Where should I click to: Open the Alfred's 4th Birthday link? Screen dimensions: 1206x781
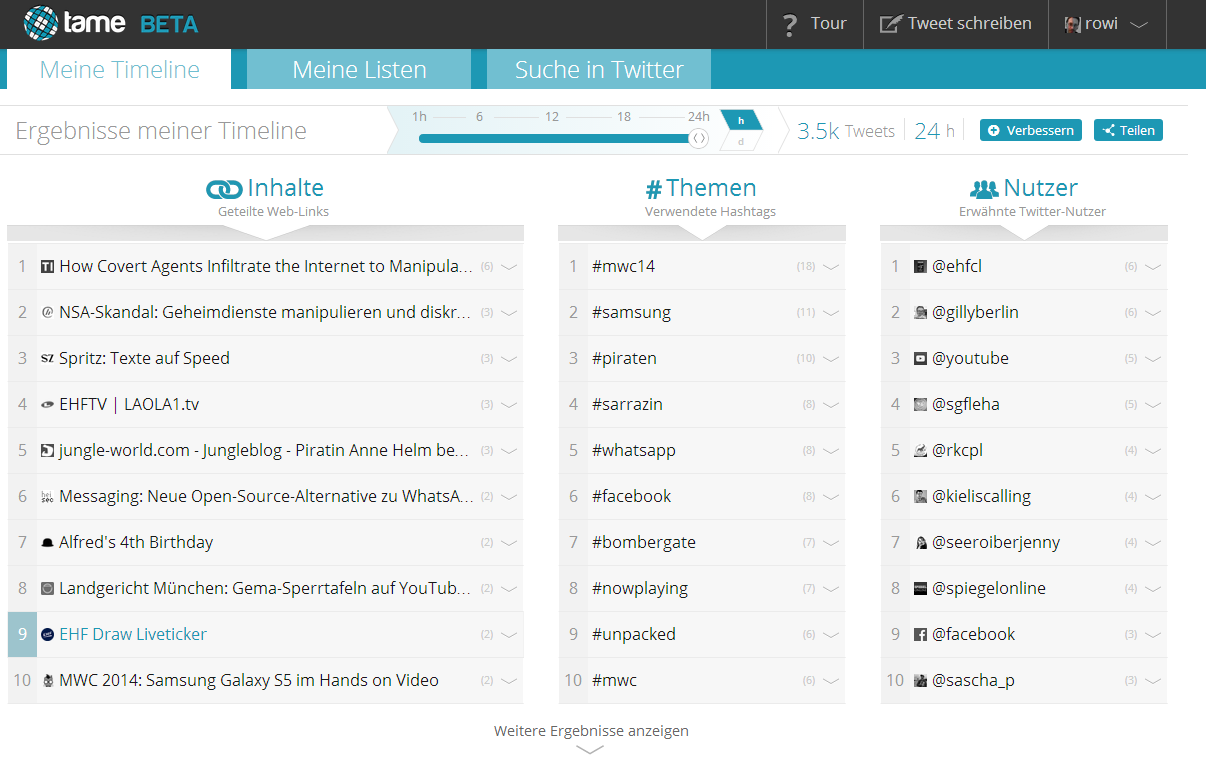[136, 542]
